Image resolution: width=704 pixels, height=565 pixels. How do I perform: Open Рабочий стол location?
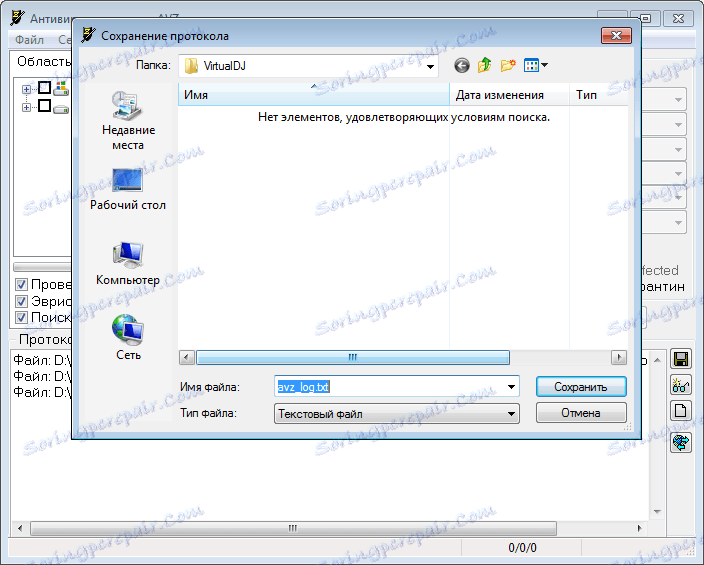128,190
